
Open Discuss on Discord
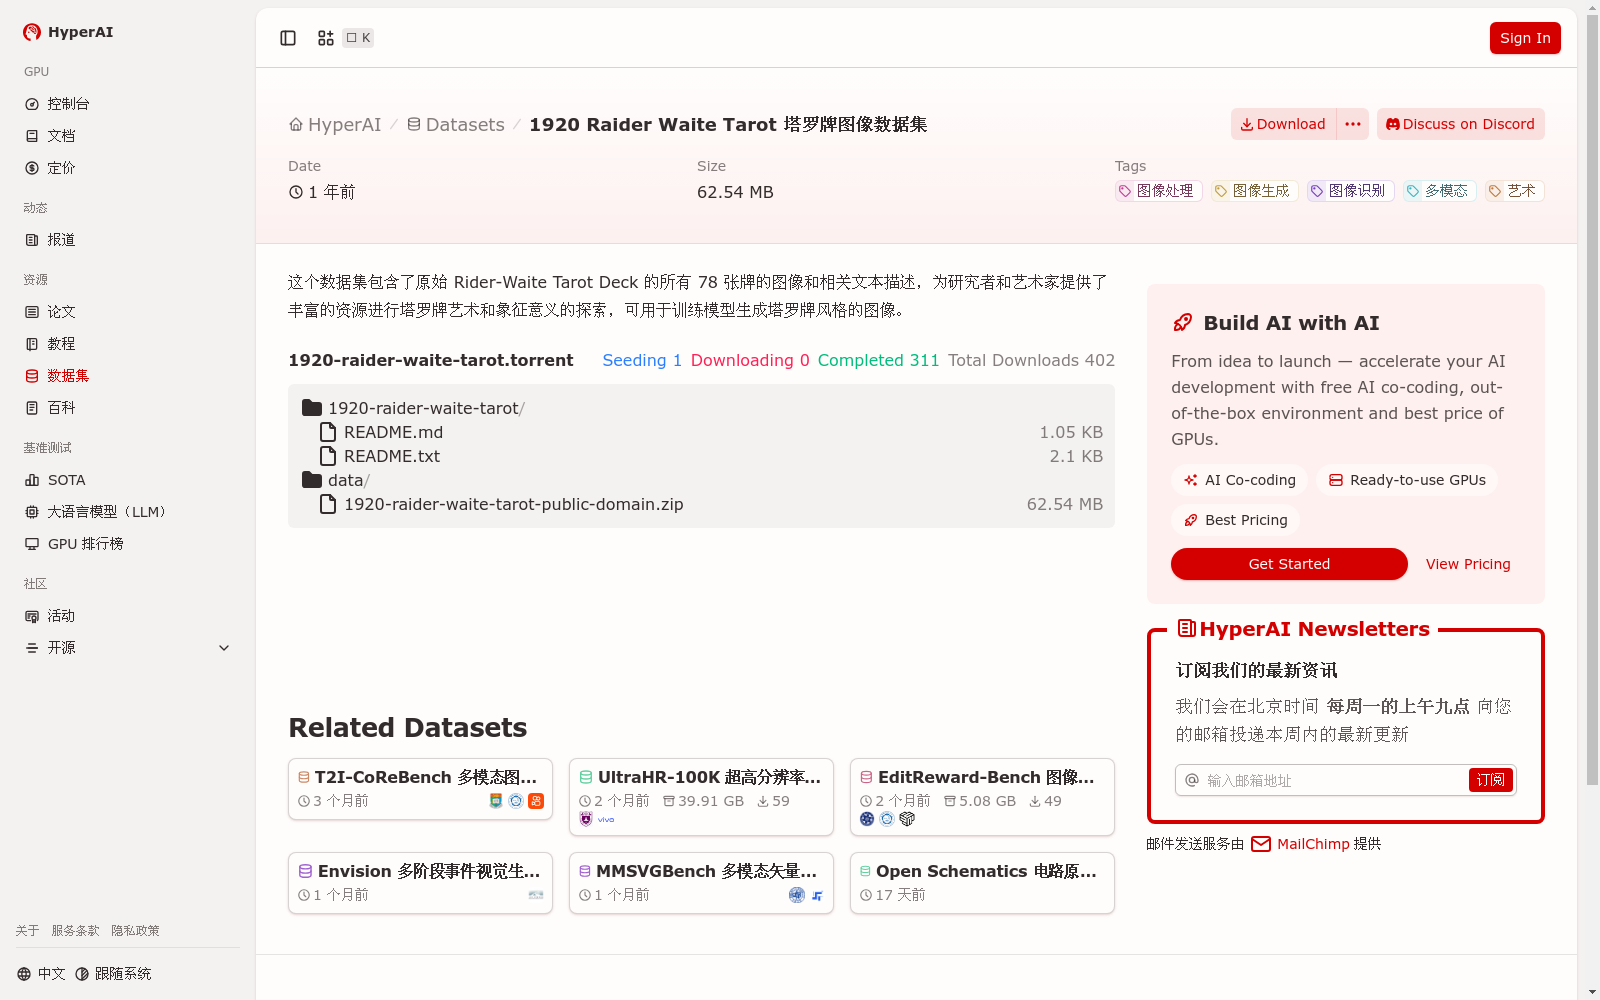coord(1461,124)
